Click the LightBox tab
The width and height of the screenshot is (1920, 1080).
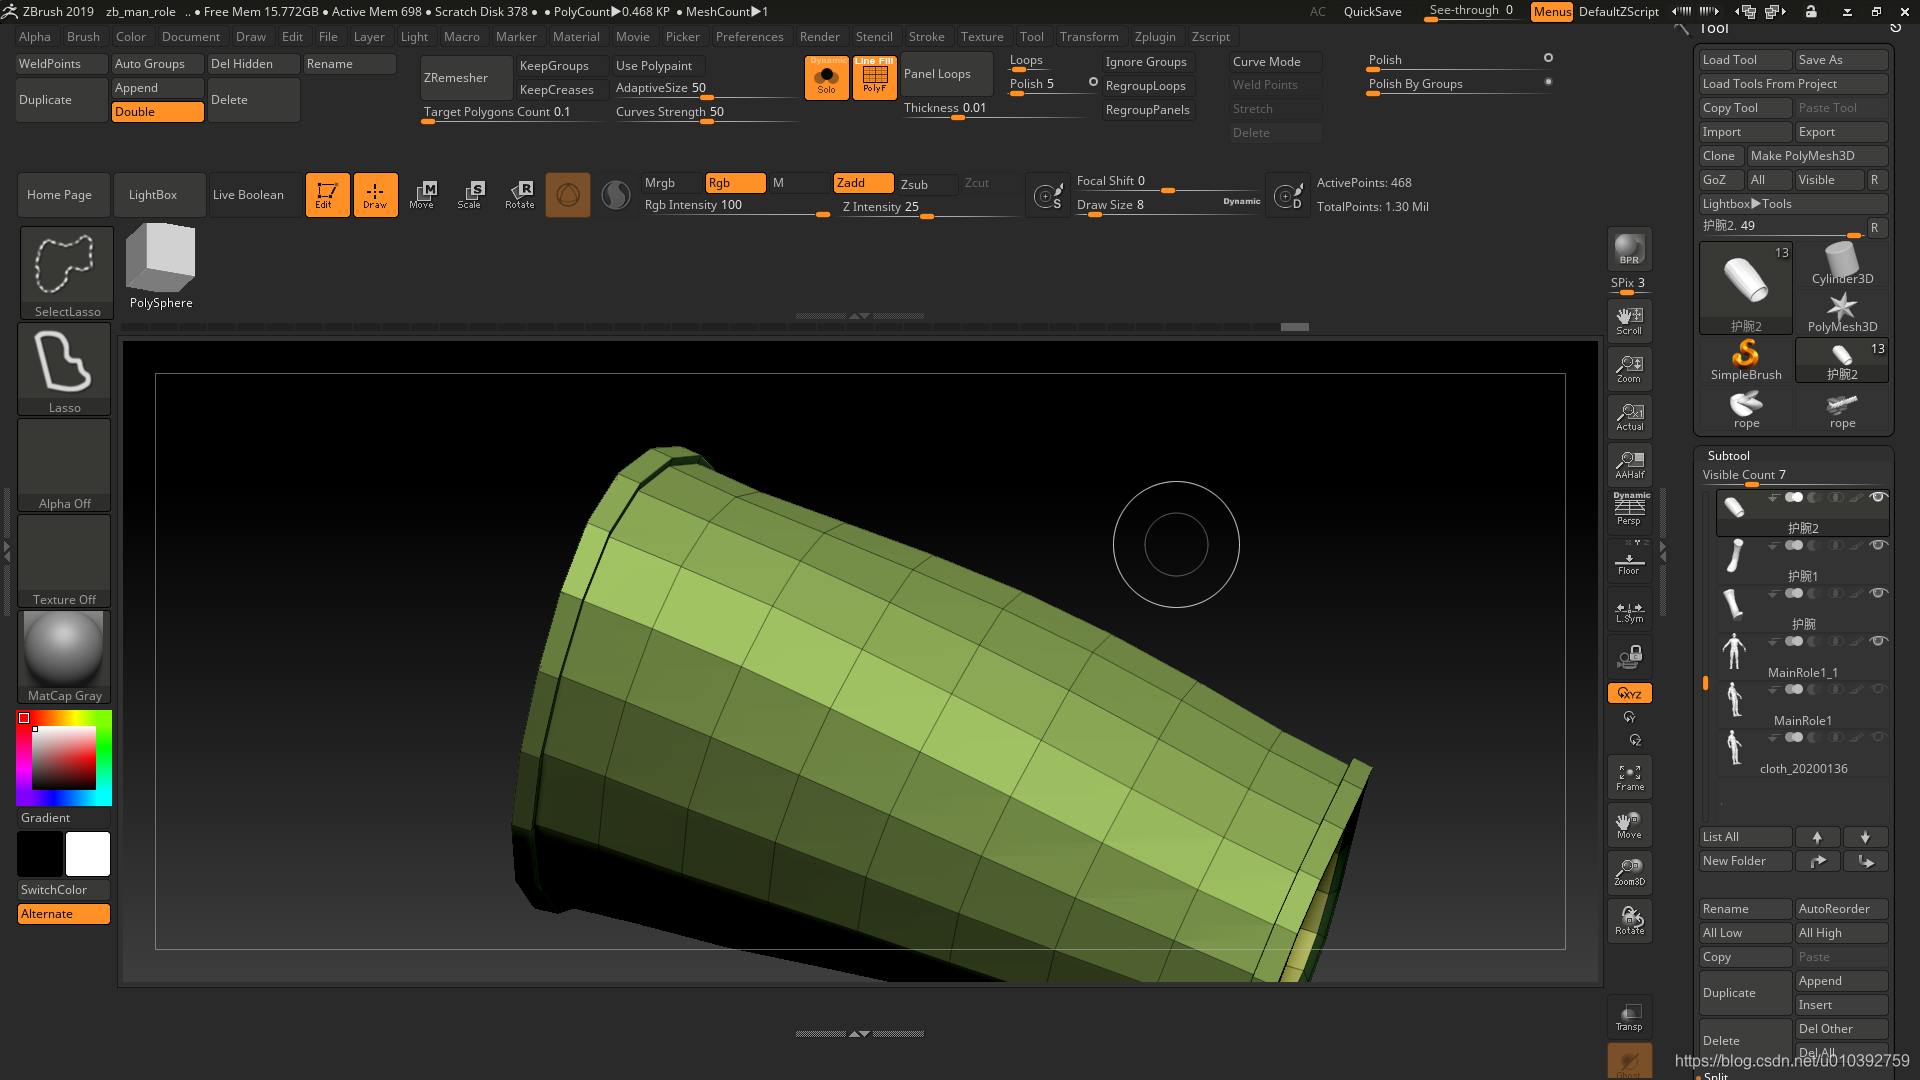(x=152, y=194)
